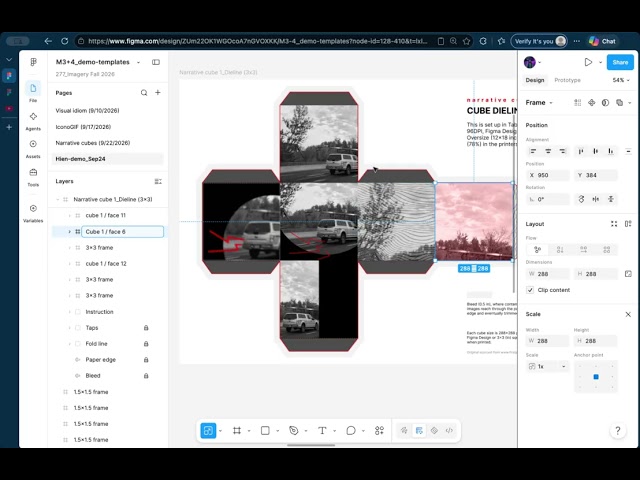The height and width of the screenshot is (480, 640).
Task: Select the Frame tool in bottom toolbar
Action: click(237, 430)
